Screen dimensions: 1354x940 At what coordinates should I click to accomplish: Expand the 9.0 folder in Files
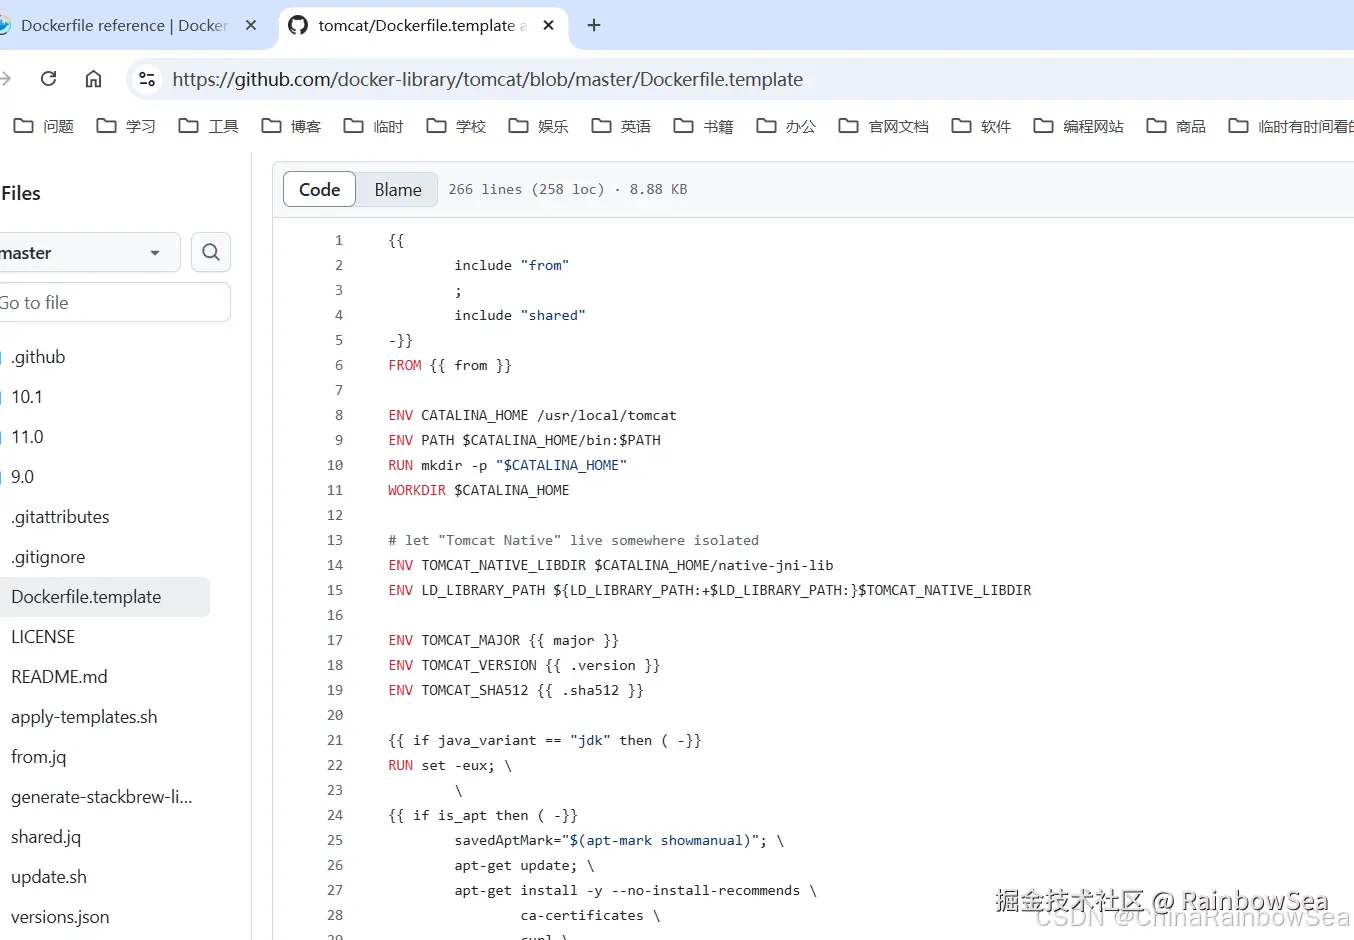tap(22, 477)
